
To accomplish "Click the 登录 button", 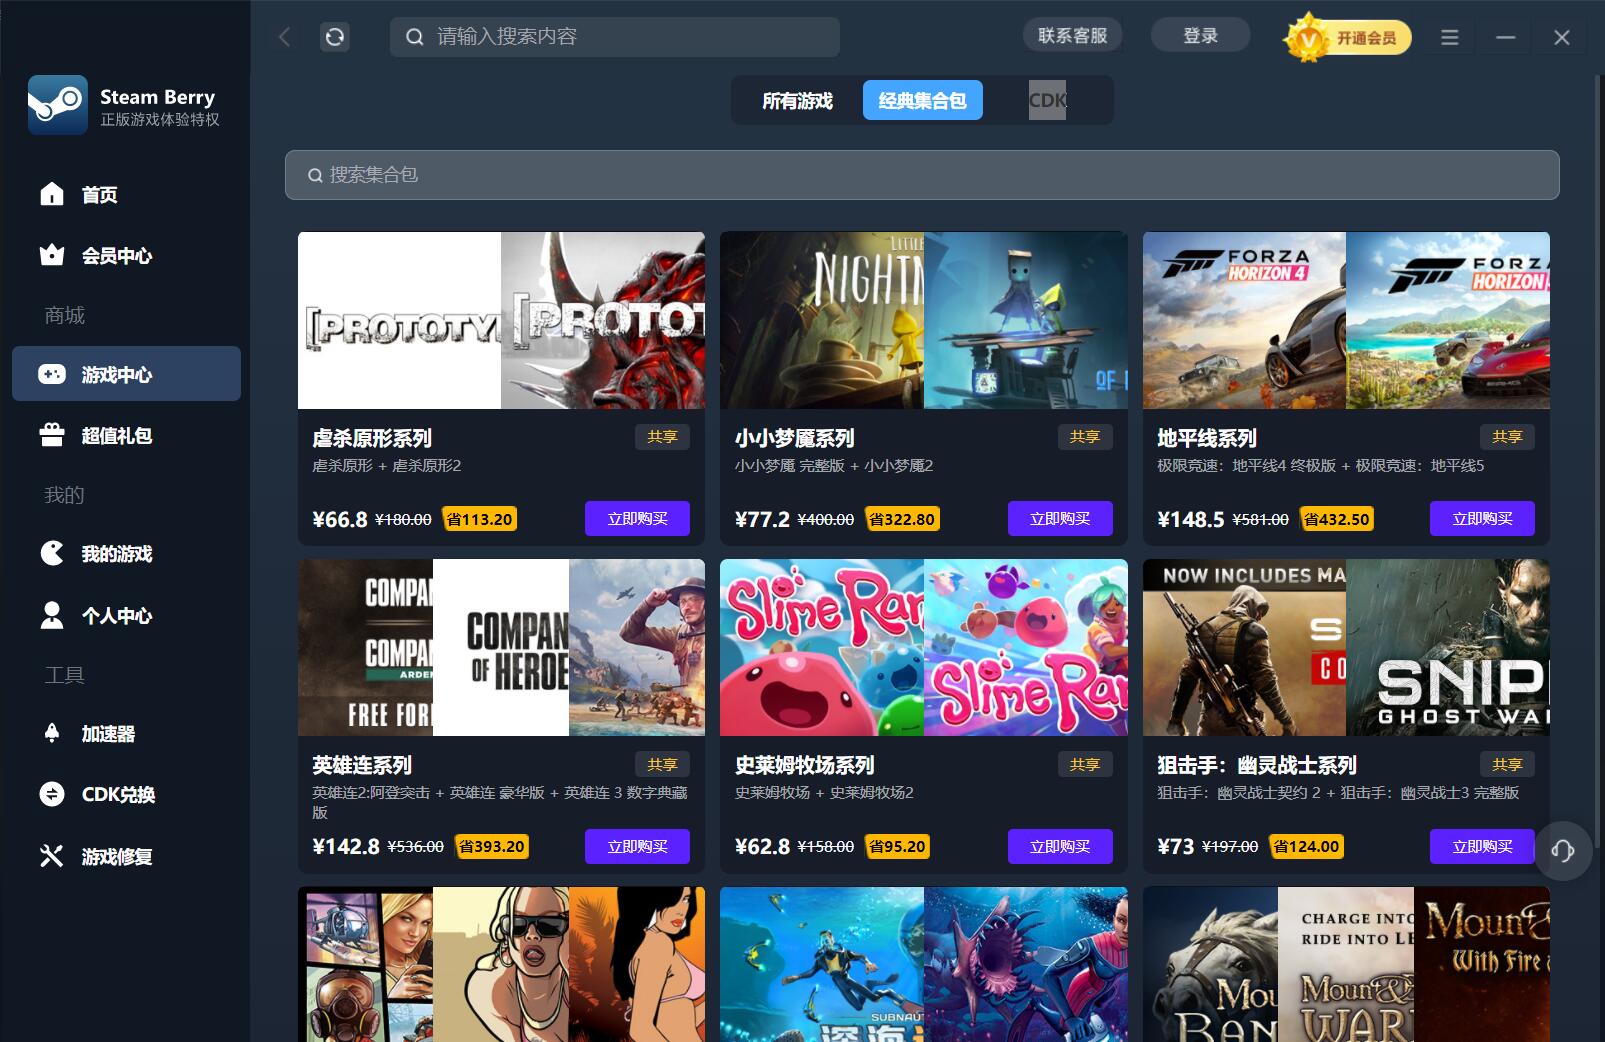I will [x=1200, y=36].
